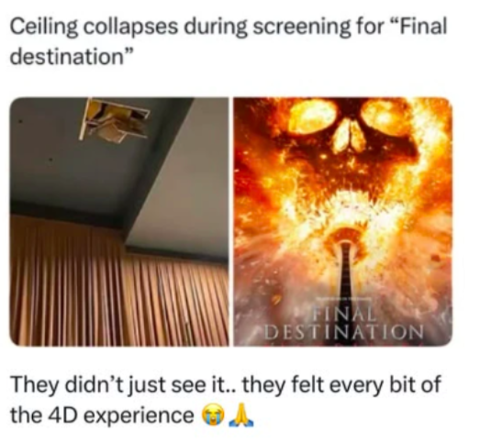The image size is (480, 444).
Task: Click the tower's observation deck on poster
Action: point(347,235)
